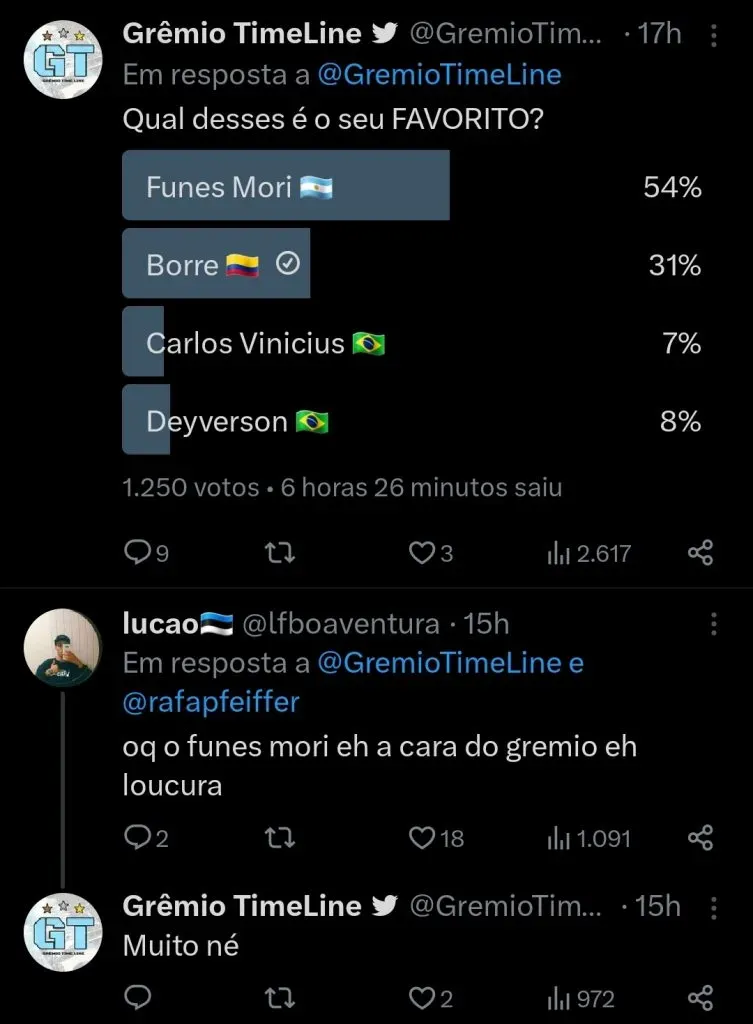The height and width of the screenshot is (1024, 753).
Task: Like the poll tweet with 3 likes
Action: click(x=423, y=552)
